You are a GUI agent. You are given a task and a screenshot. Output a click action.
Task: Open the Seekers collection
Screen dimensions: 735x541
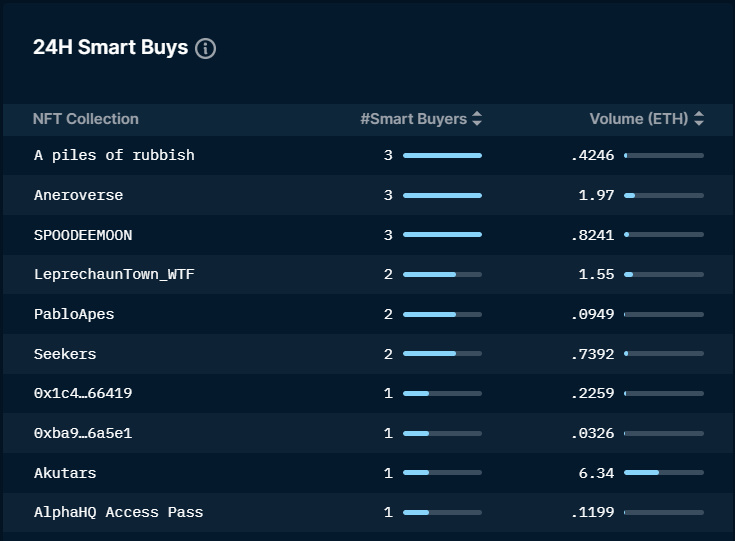click(65, 354)
